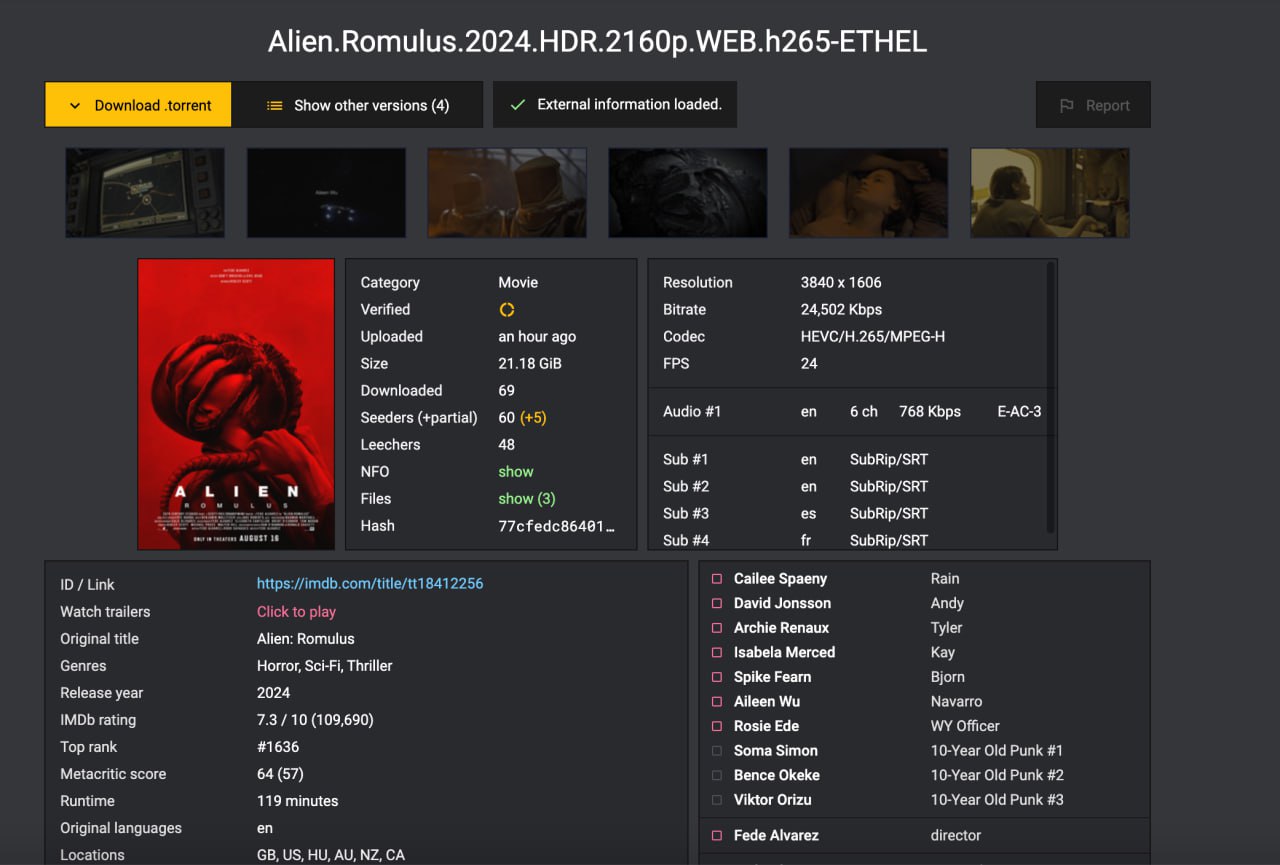Click cast name David Jonsson
The width and height of the screenshot is (1280, 865).
point(782,603)
